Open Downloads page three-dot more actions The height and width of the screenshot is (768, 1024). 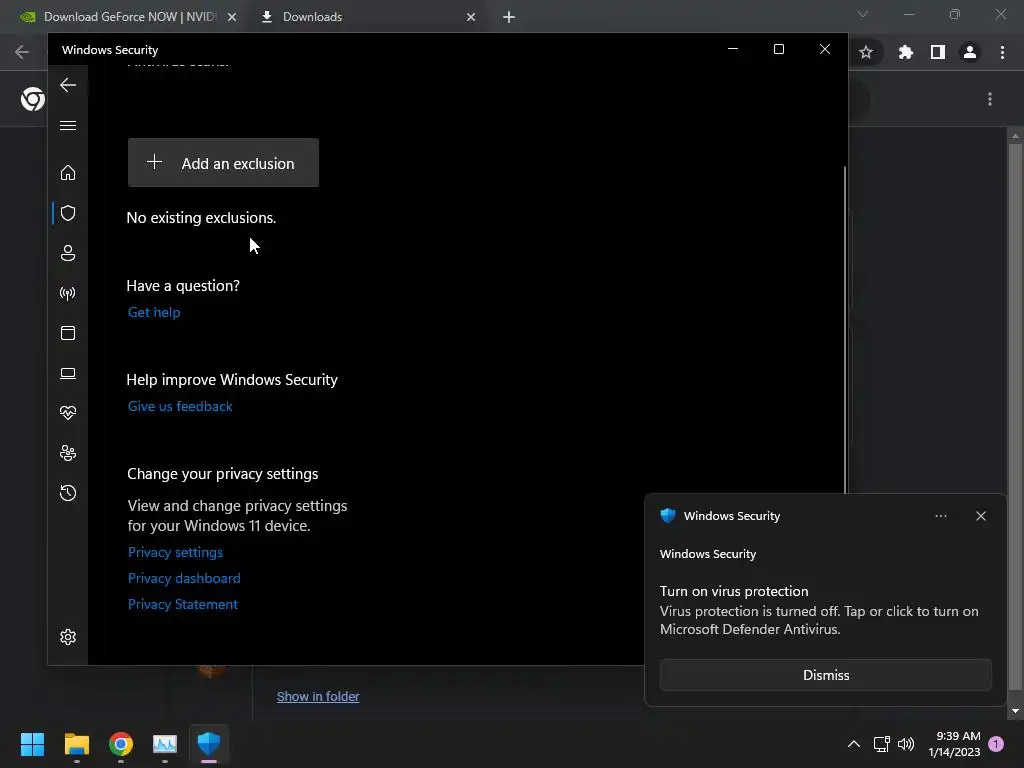pyautogui.click(x=990, y=99)
